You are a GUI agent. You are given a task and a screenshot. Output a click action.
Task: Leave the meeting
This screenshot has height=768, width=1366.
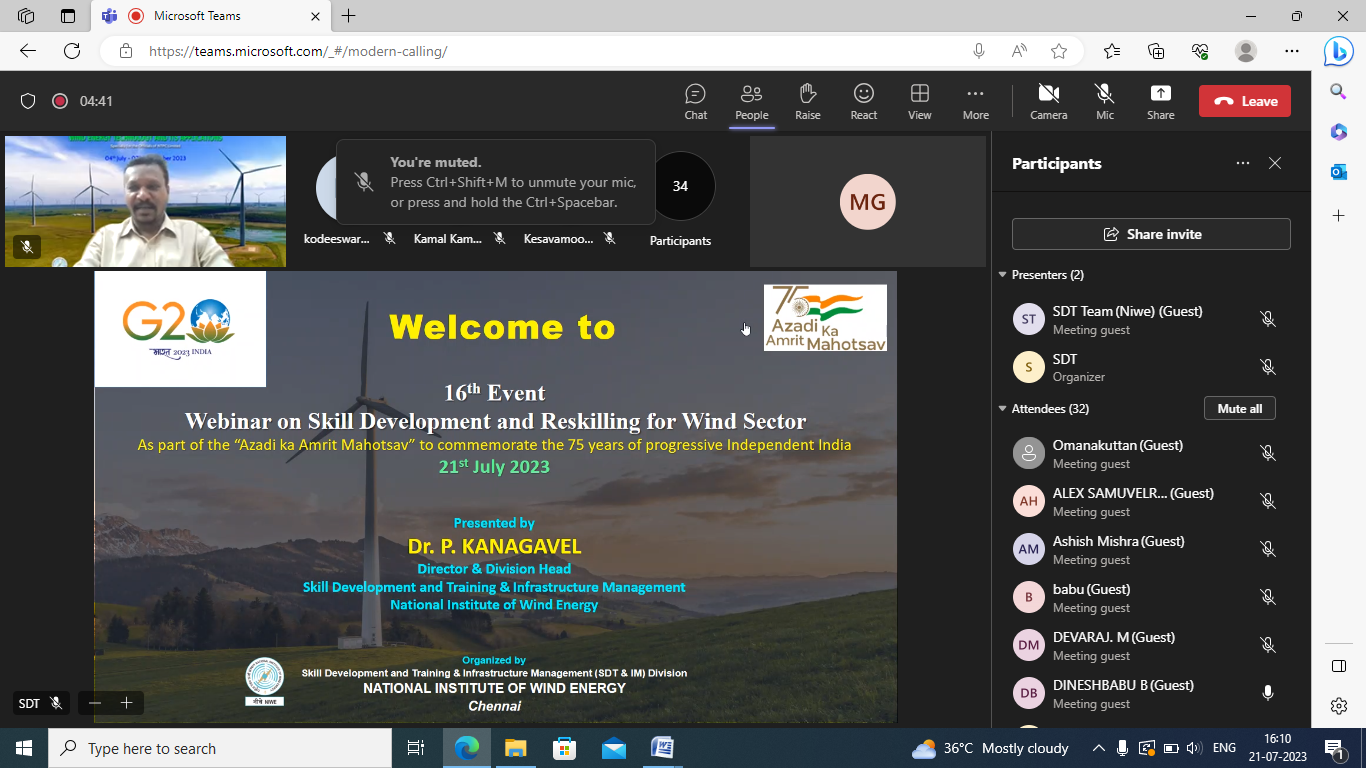click(x=1244, y=101)
